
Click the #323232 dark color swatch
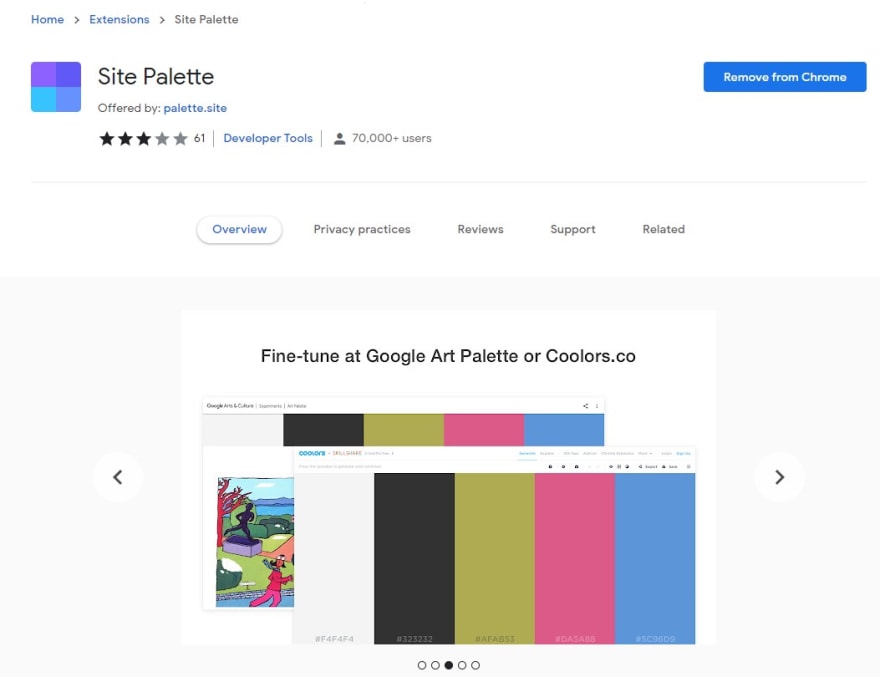coord(414,559)
